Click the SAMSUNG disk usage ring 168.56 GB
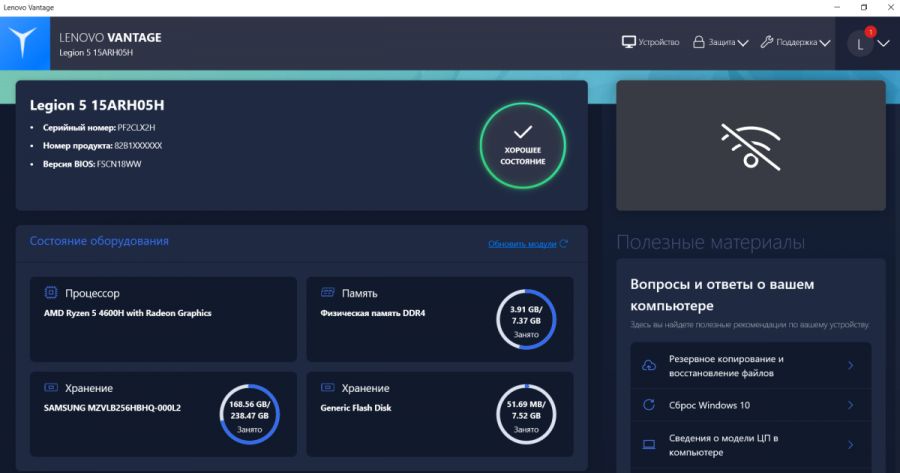The height and width of the screenshot is (473, 900). [x=250, y=415]
